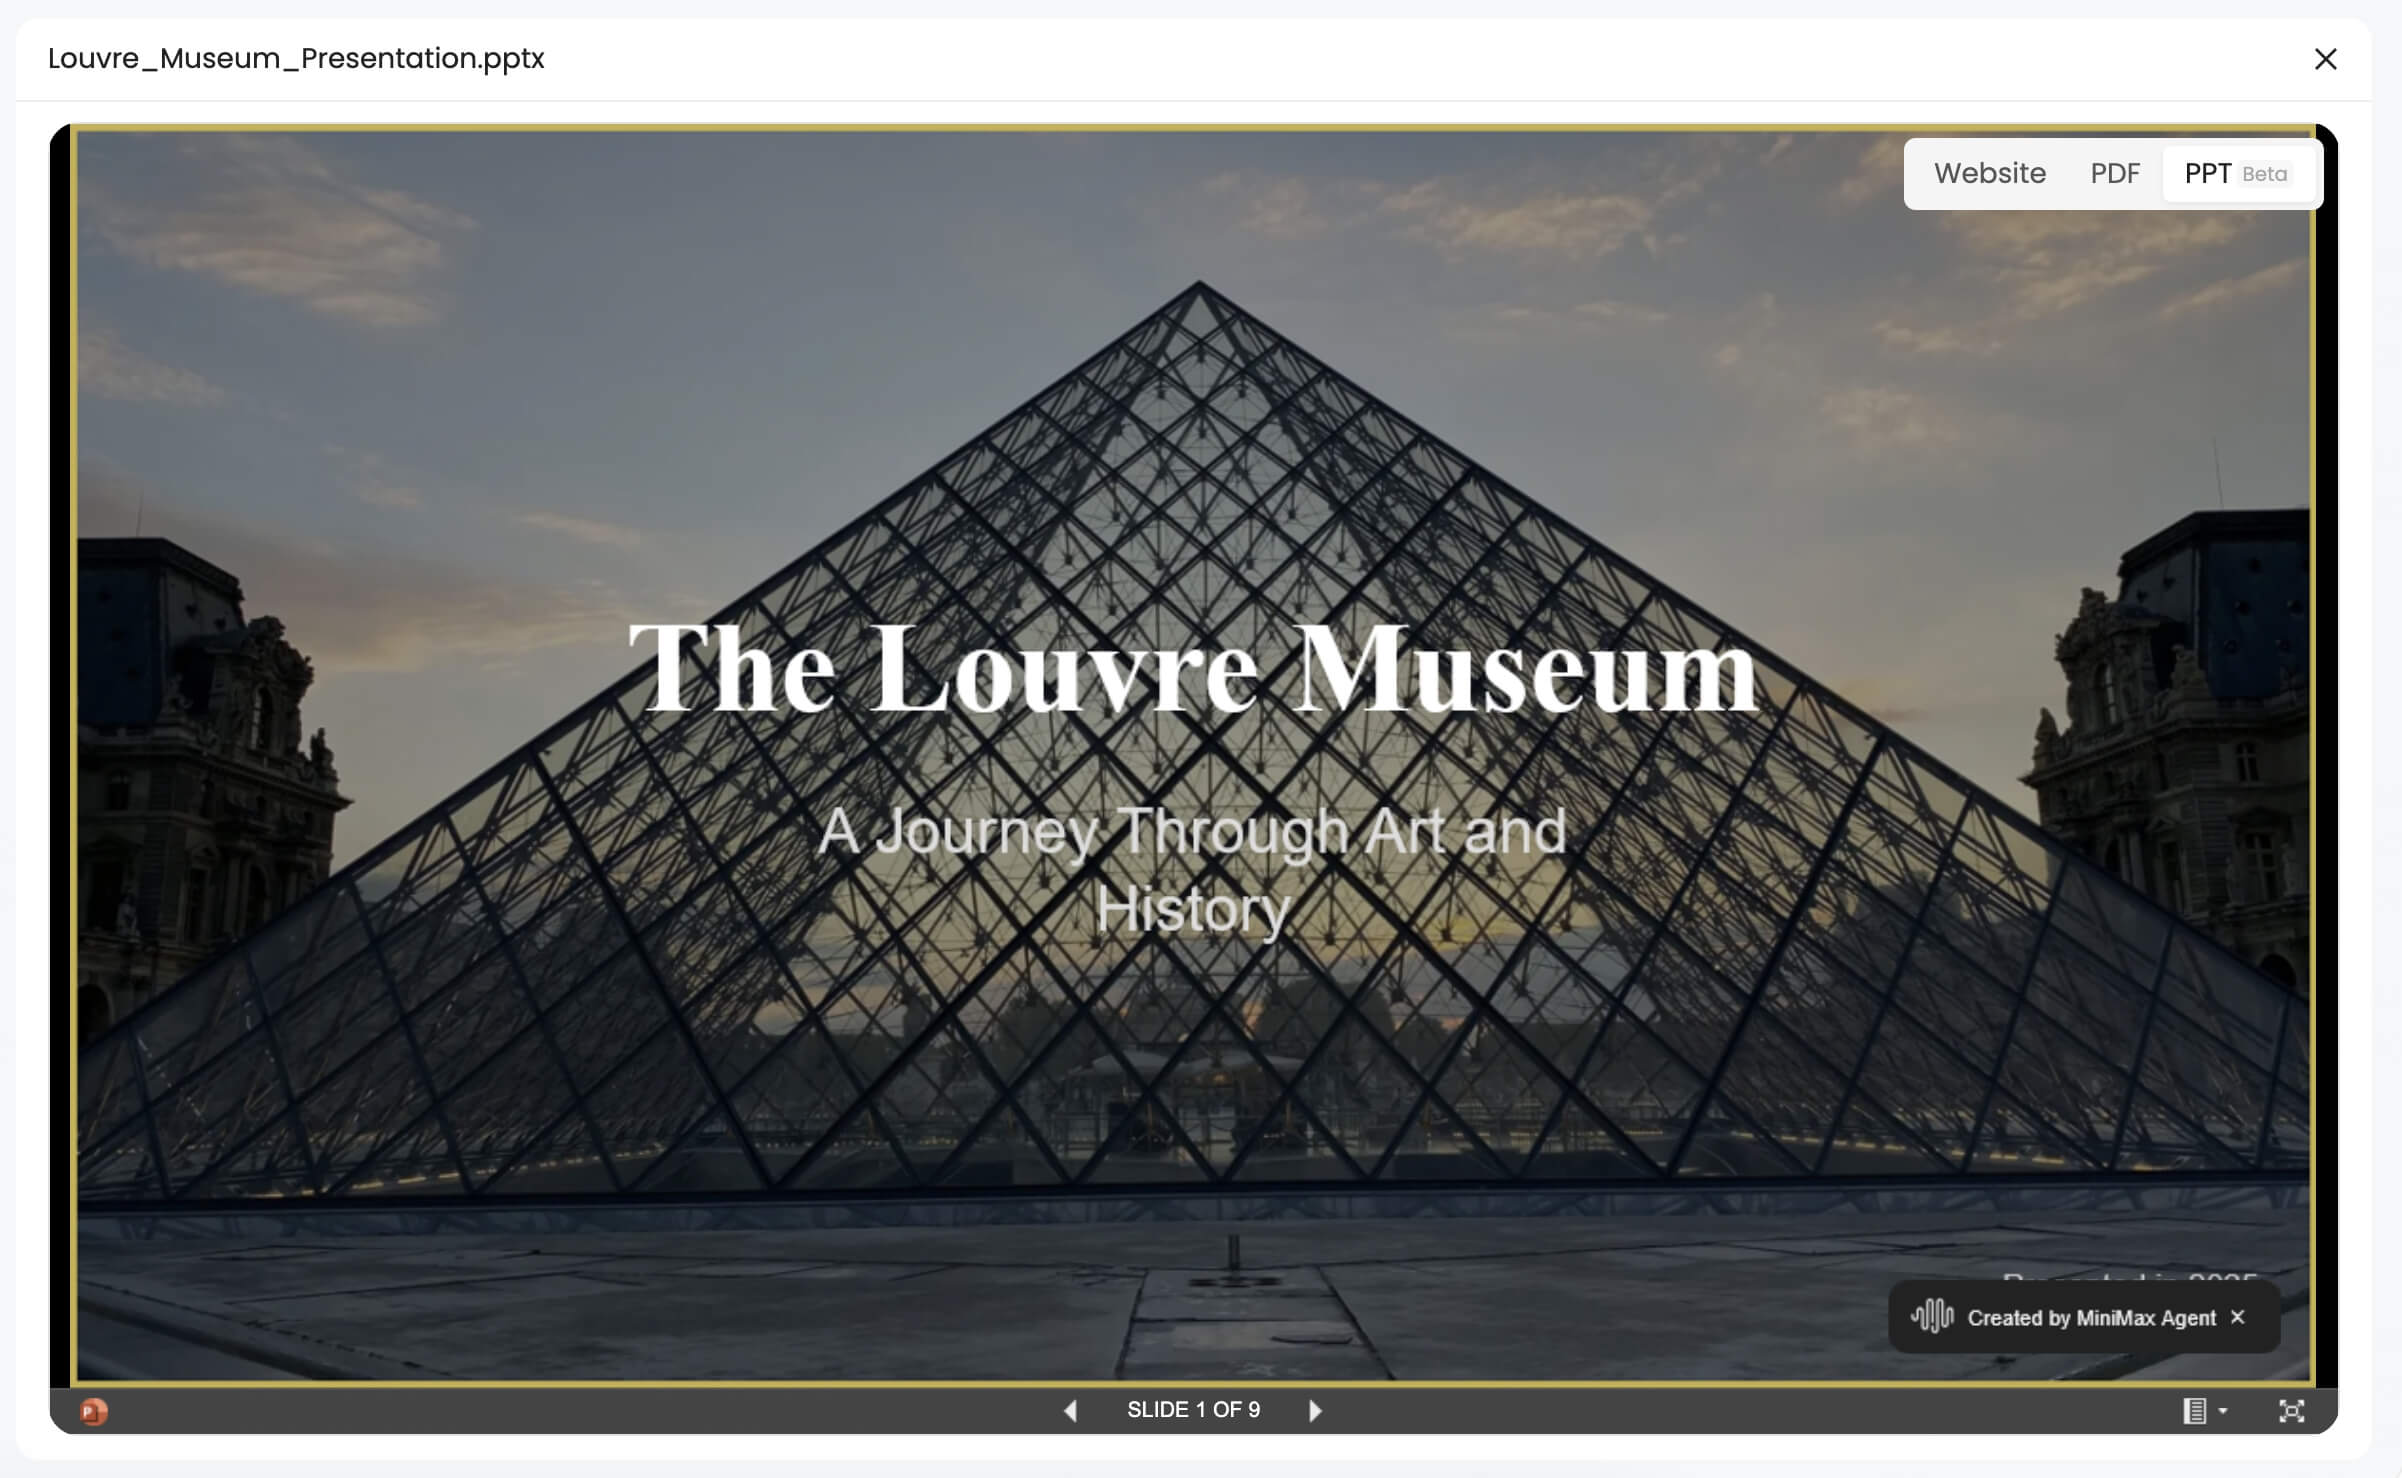Click the Beta badge label

[x=2265, y=174]
